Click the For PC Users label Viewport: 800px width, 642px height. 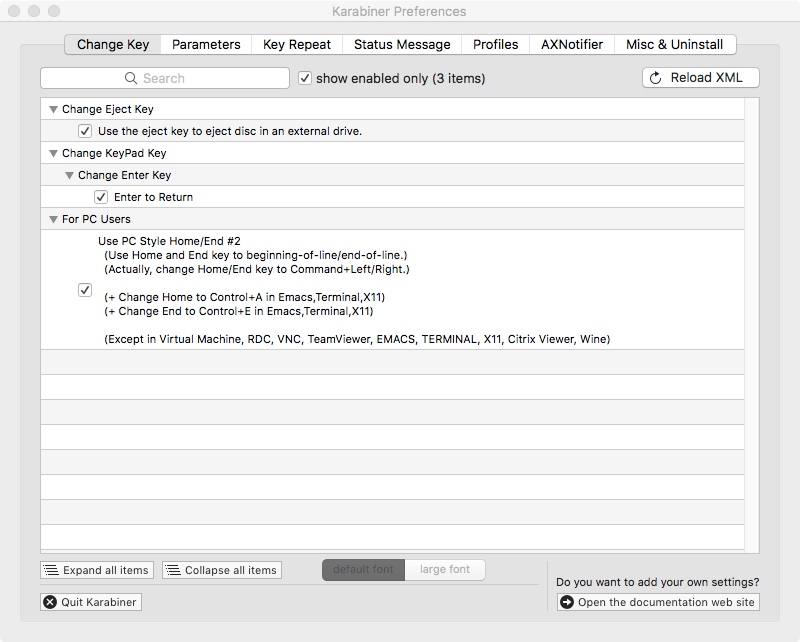pos(96,219)
